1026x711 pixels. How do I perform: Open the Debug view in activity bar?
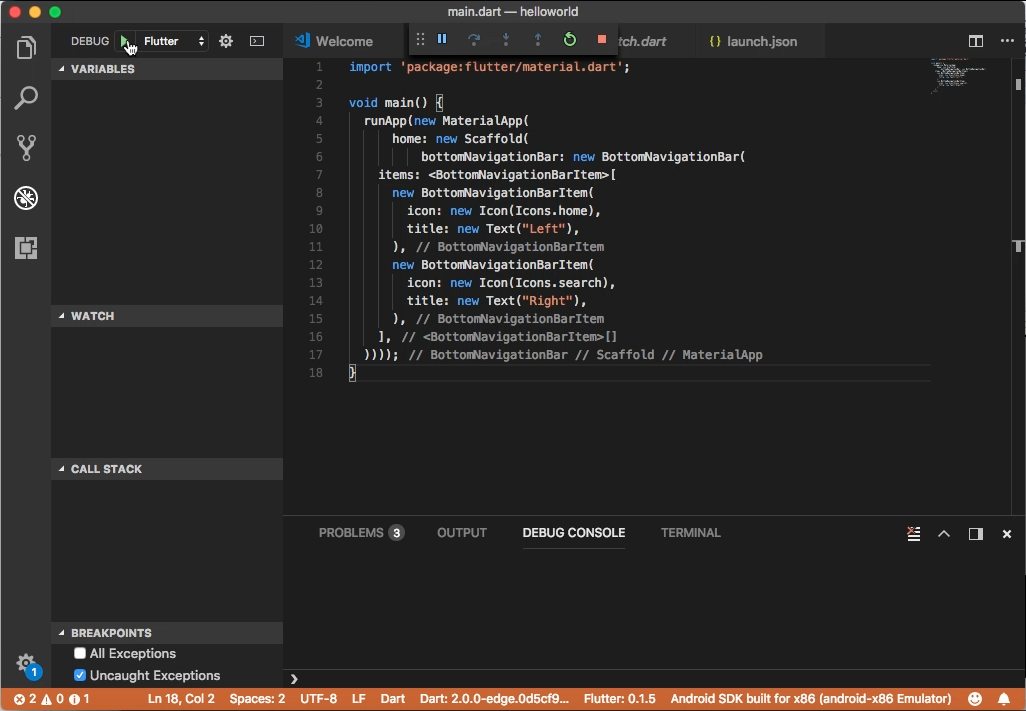tap(26, 198)
